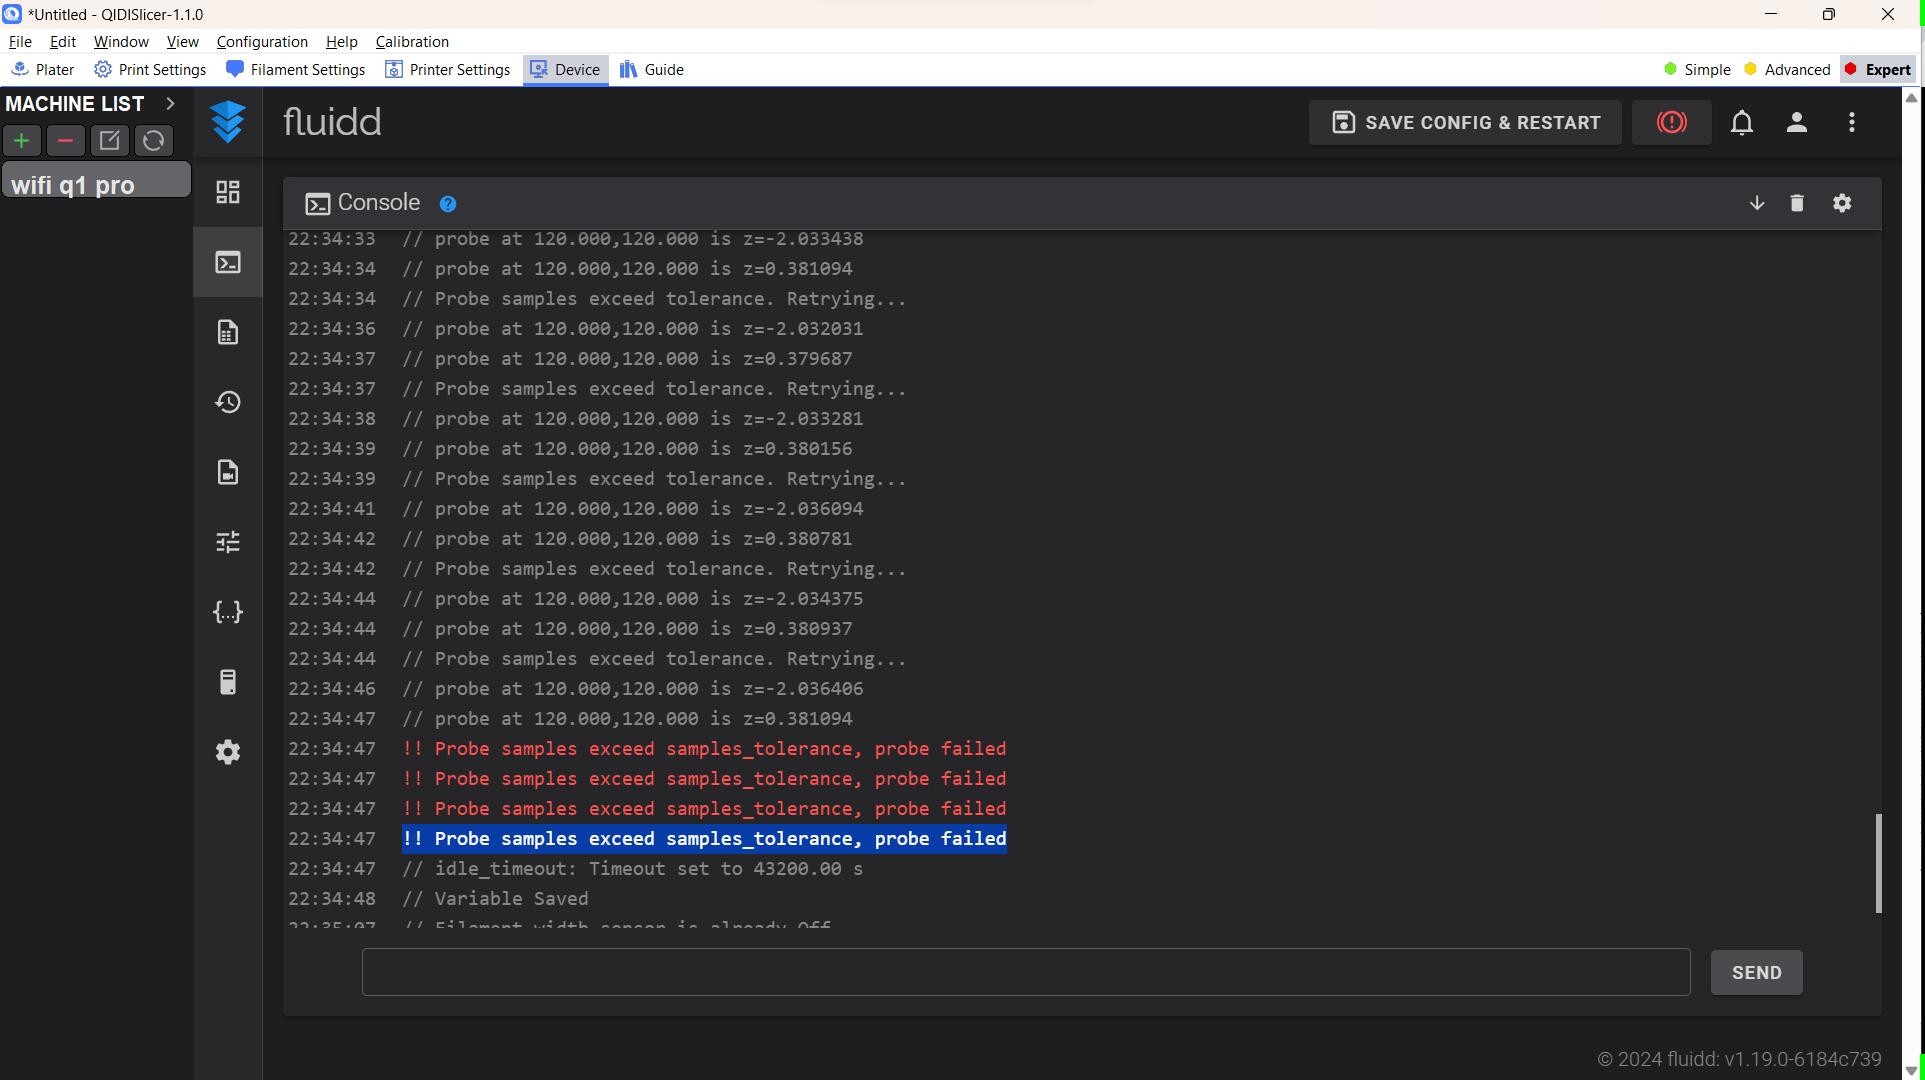The image size is (1925, 1080).
Task: Open the notifications bell
Action: (1742, 122)
